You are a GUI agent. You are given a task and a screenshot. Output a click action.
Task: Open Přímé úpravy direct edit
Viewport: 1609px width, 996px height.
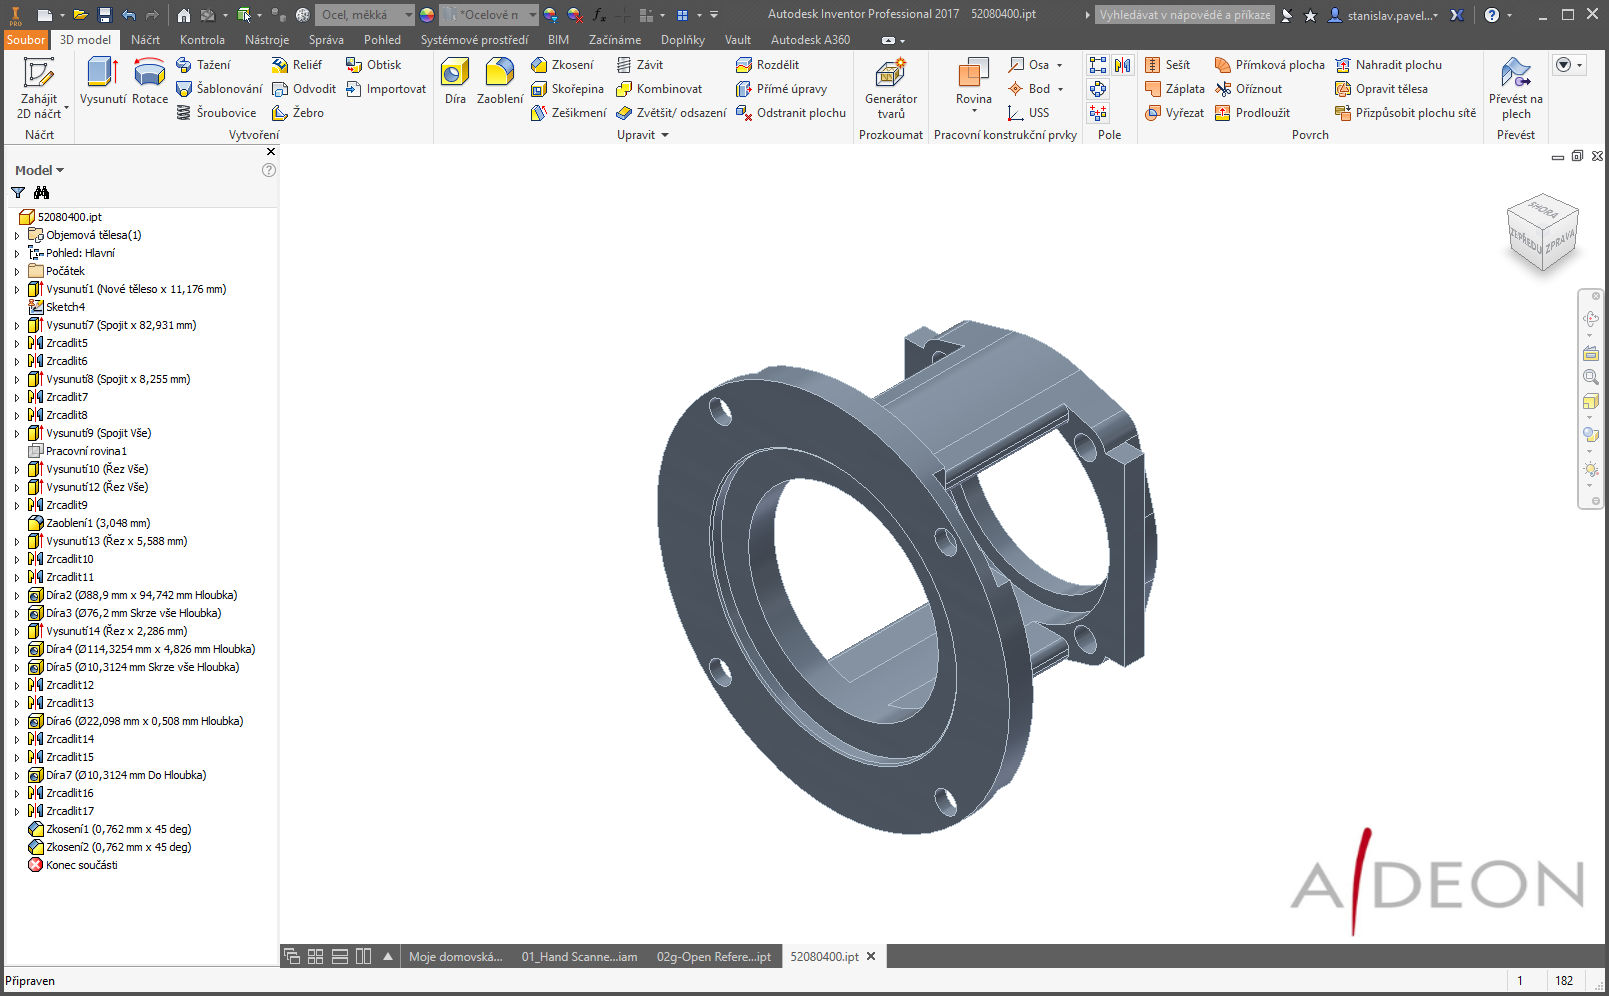tap(781, 89)
